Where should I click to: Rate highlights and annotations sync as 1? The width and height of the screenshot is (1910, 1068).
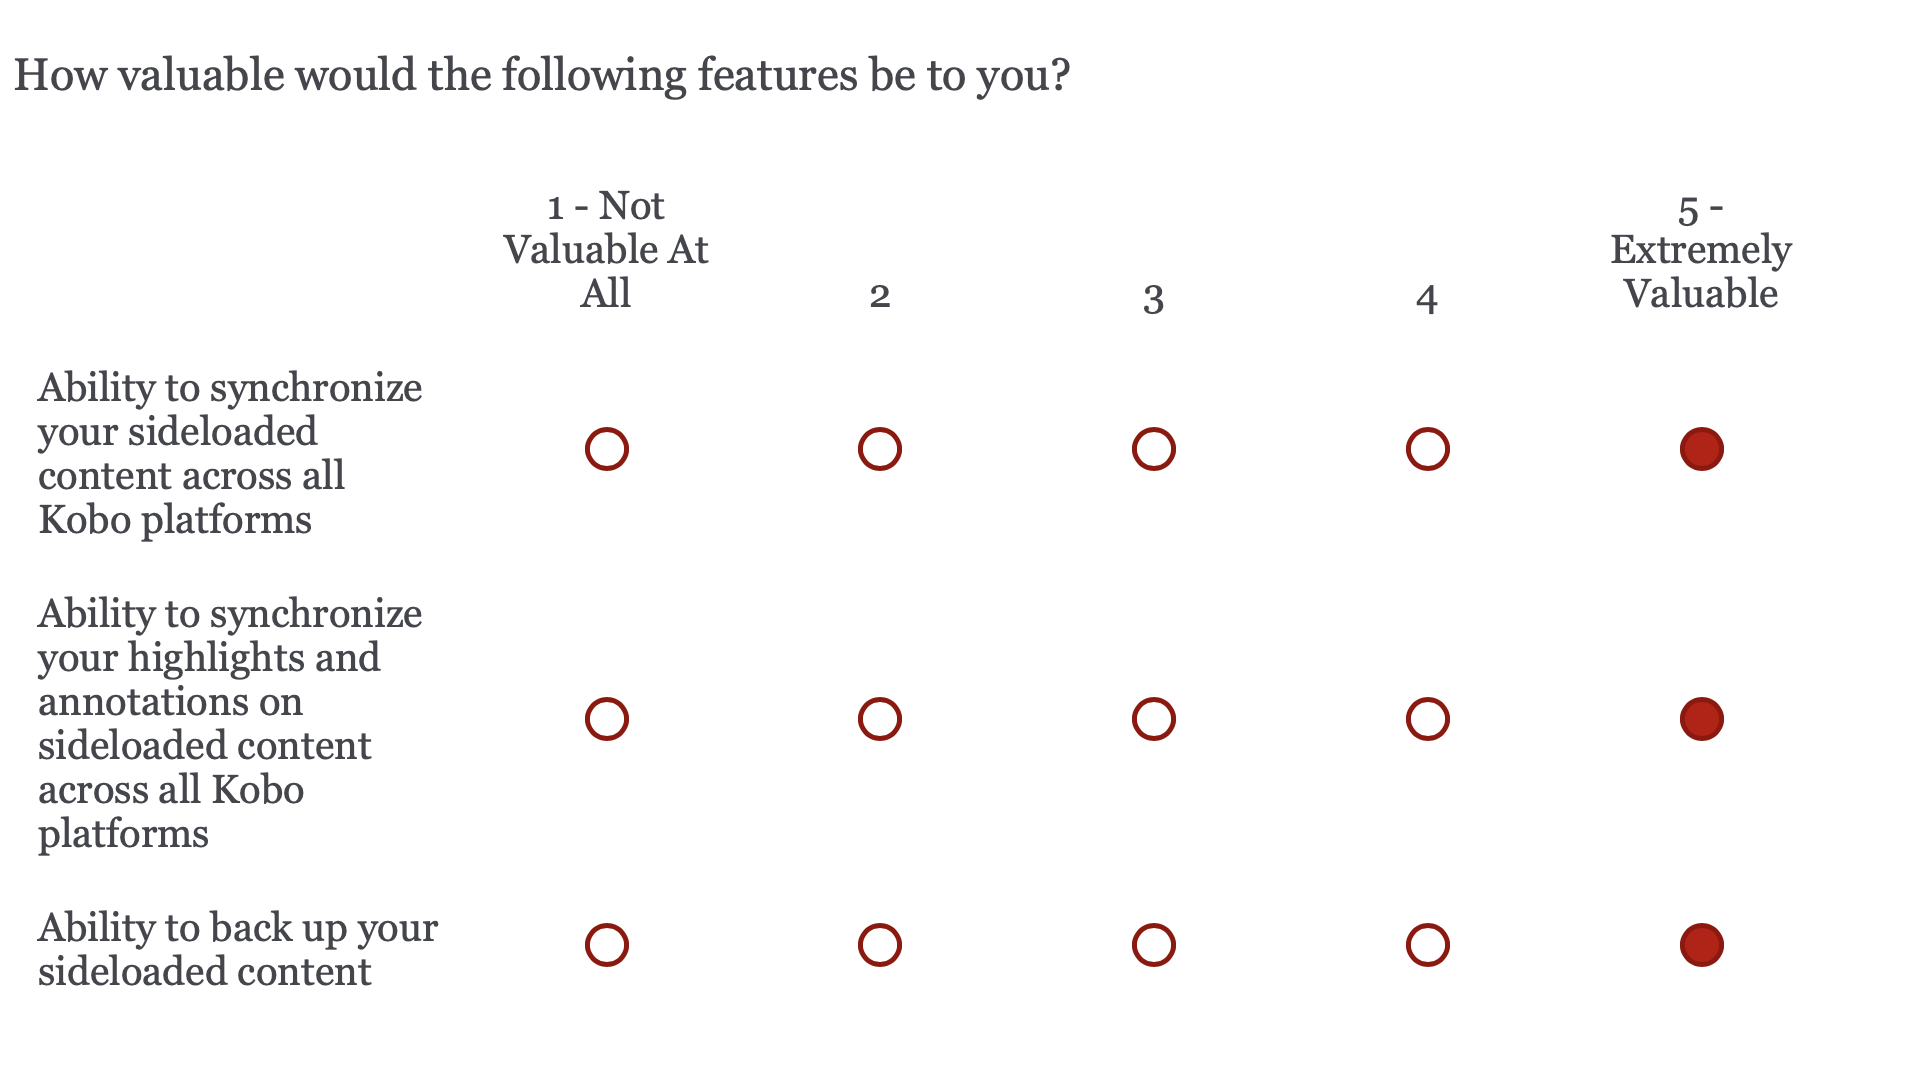tap(606, 719)
